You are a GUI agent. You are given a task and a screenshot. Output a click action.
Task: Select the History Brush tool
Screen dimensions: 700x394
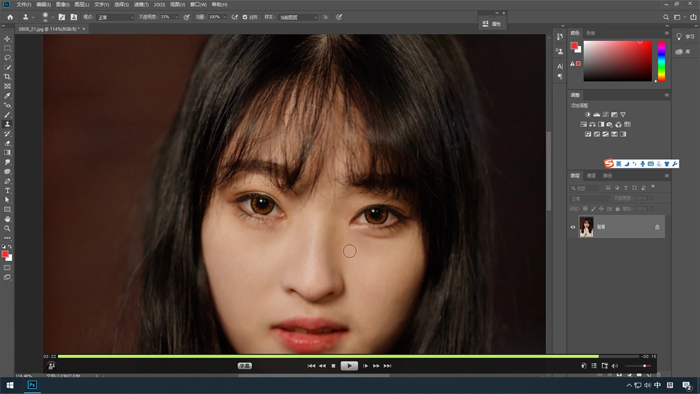(x=7, y=134)
